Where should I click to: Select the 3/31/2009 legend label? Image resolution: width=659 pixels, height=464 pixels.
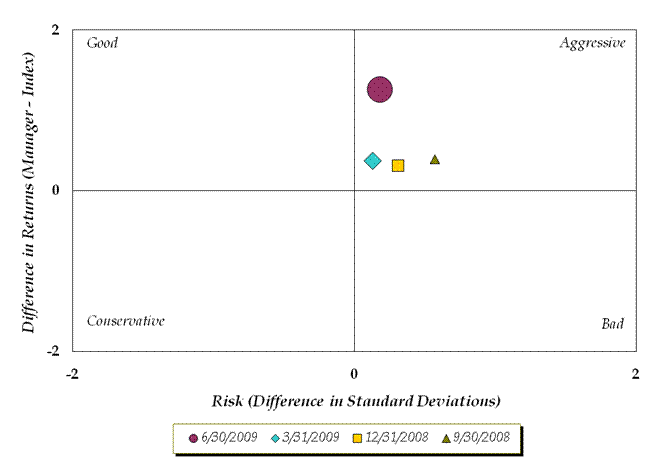pyautogui.click(x=311, y=438)
